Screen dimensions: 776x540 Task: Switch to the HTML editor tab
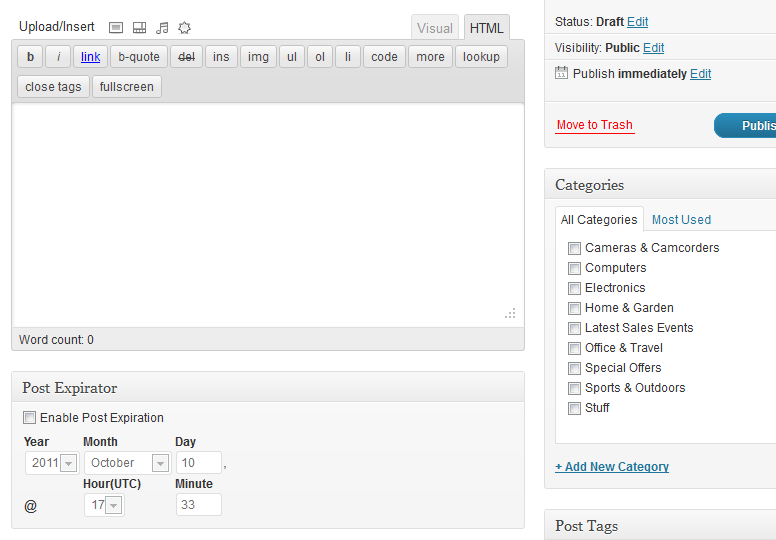(486, 28)
